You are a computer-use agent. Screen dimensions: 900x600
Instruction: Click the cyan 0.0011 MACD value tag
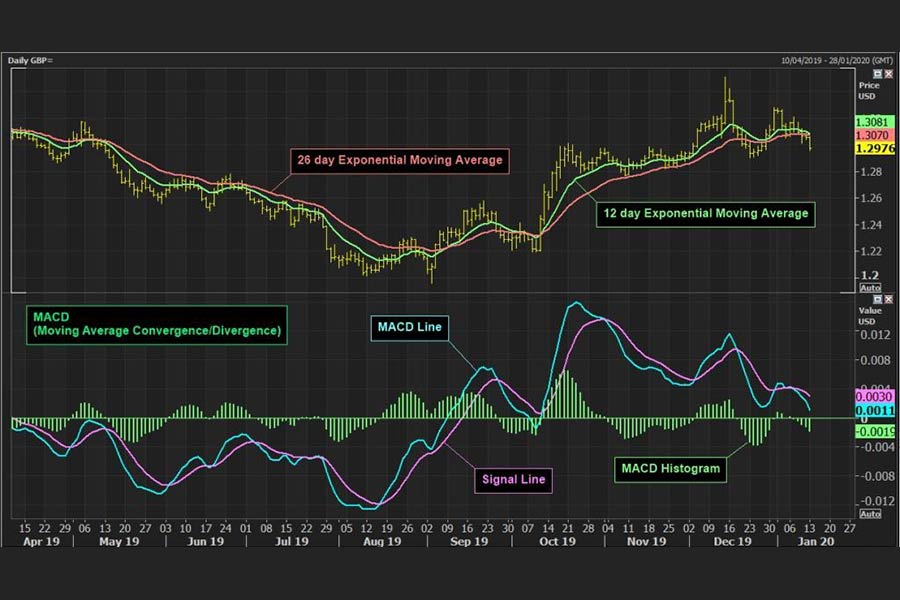pyautogui.click(x=874, y=410)
